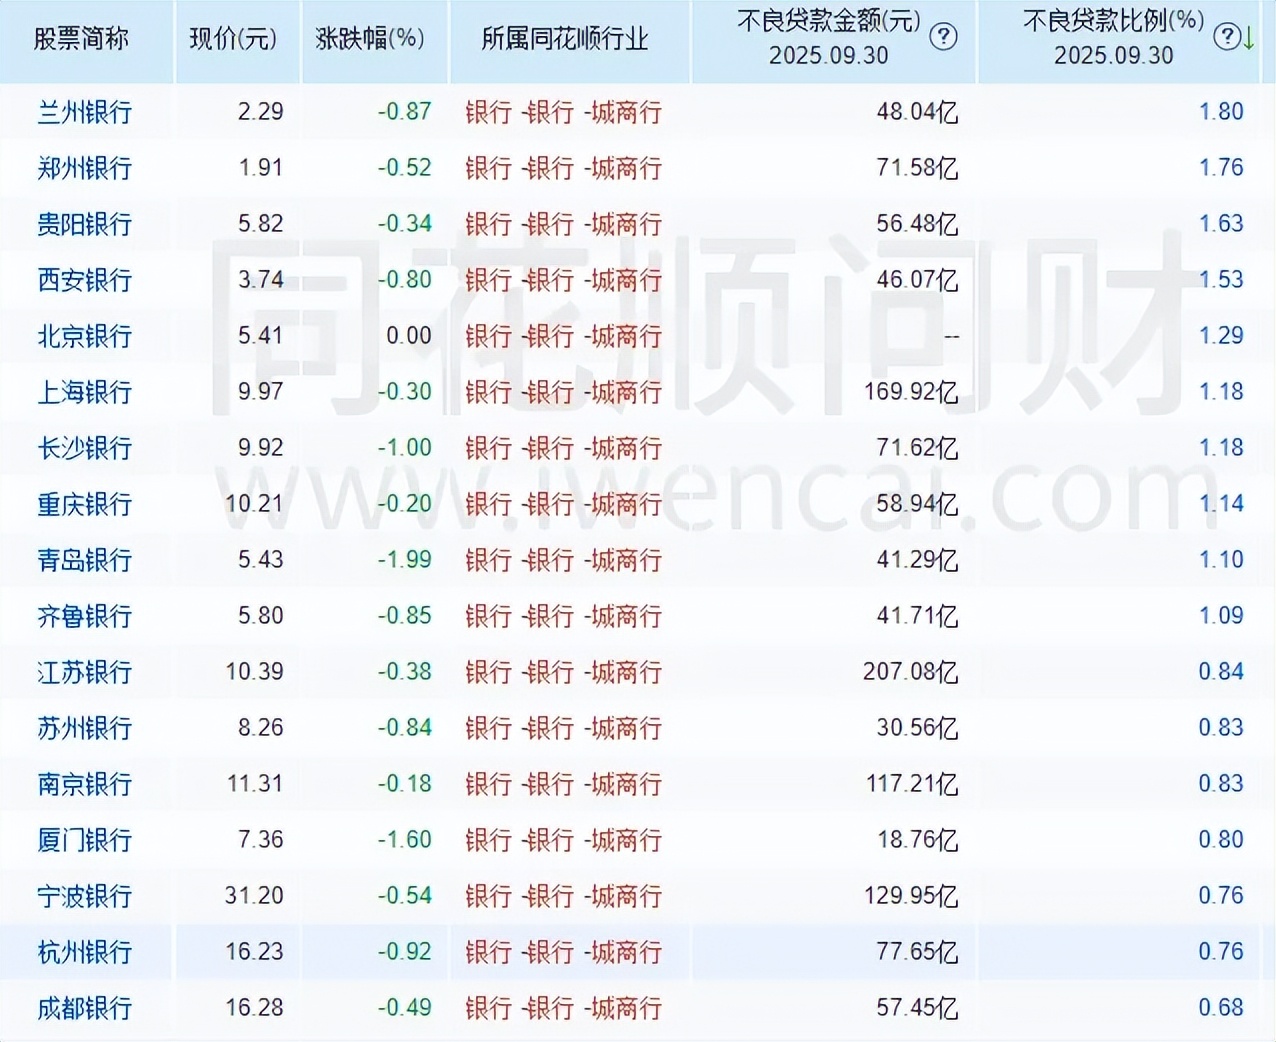Click the 2.29 price for 兰州银行

click(261, 111)
